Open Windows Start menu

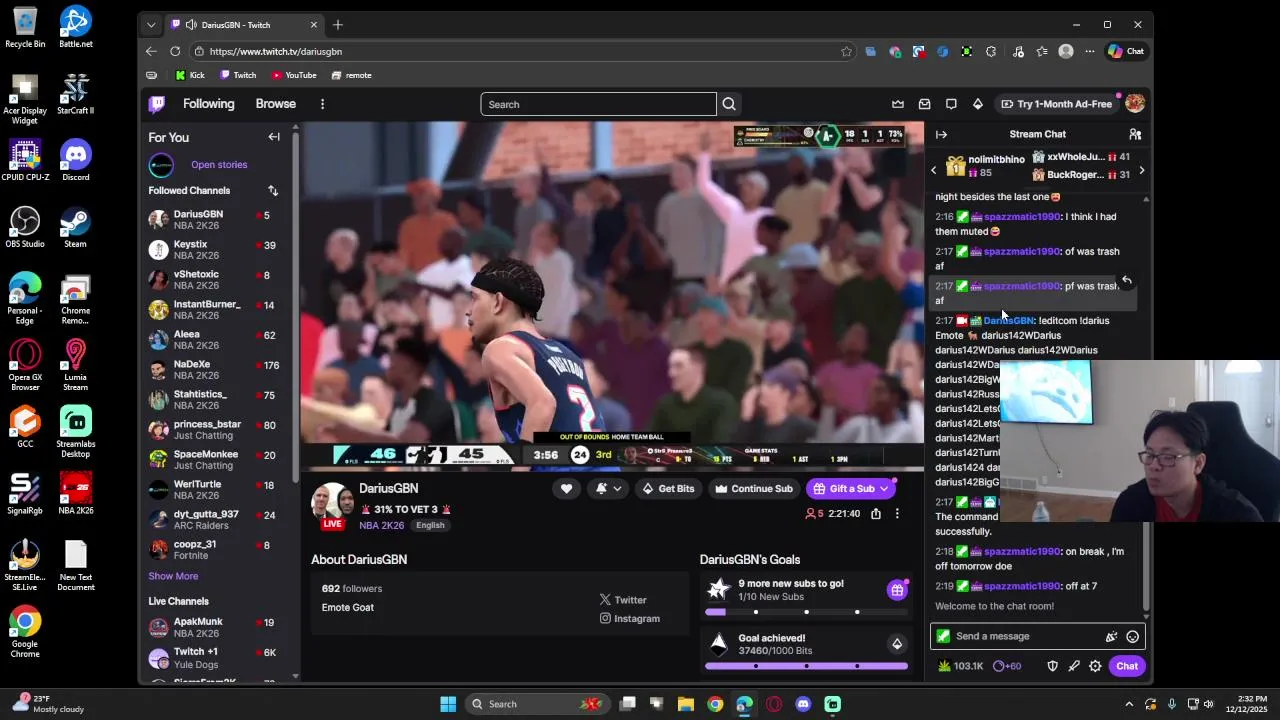point(448,704)
